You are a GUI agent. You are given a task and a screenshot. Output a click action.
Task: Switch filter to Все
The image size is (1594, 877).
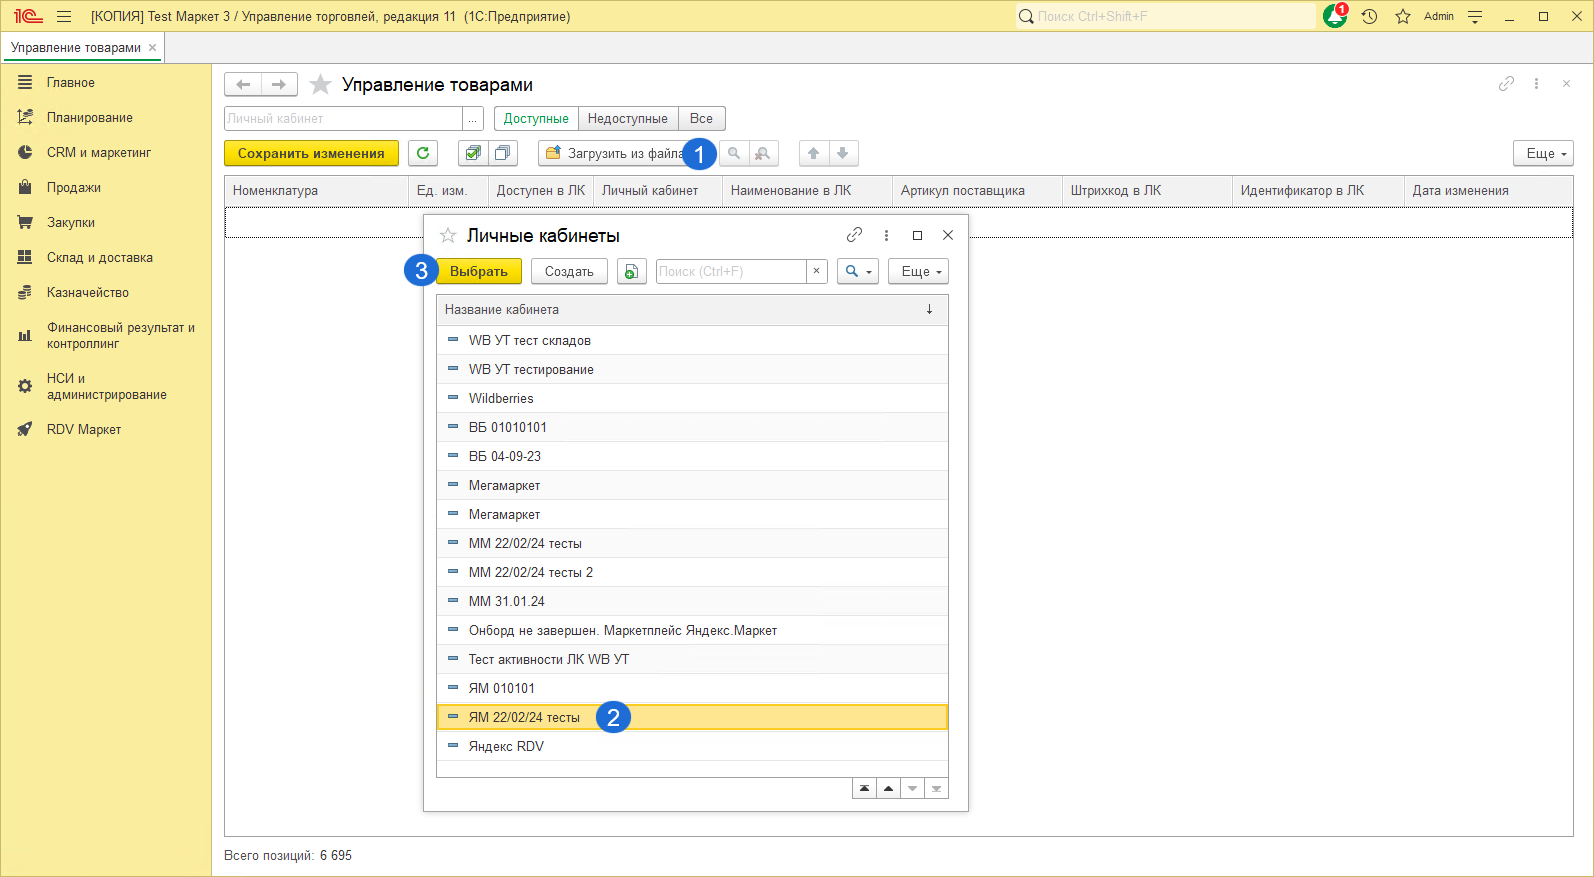(x=701, y=119)
